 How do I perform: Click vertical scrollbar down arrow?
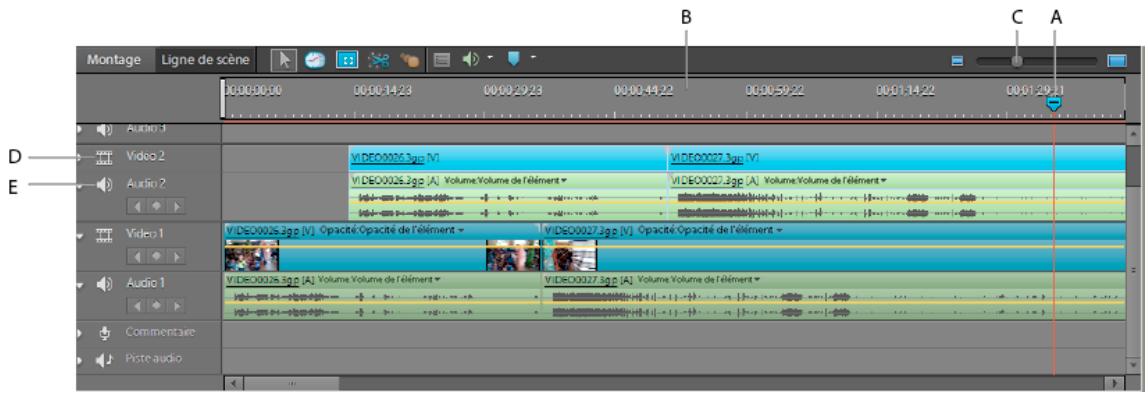coord(1133,365)
